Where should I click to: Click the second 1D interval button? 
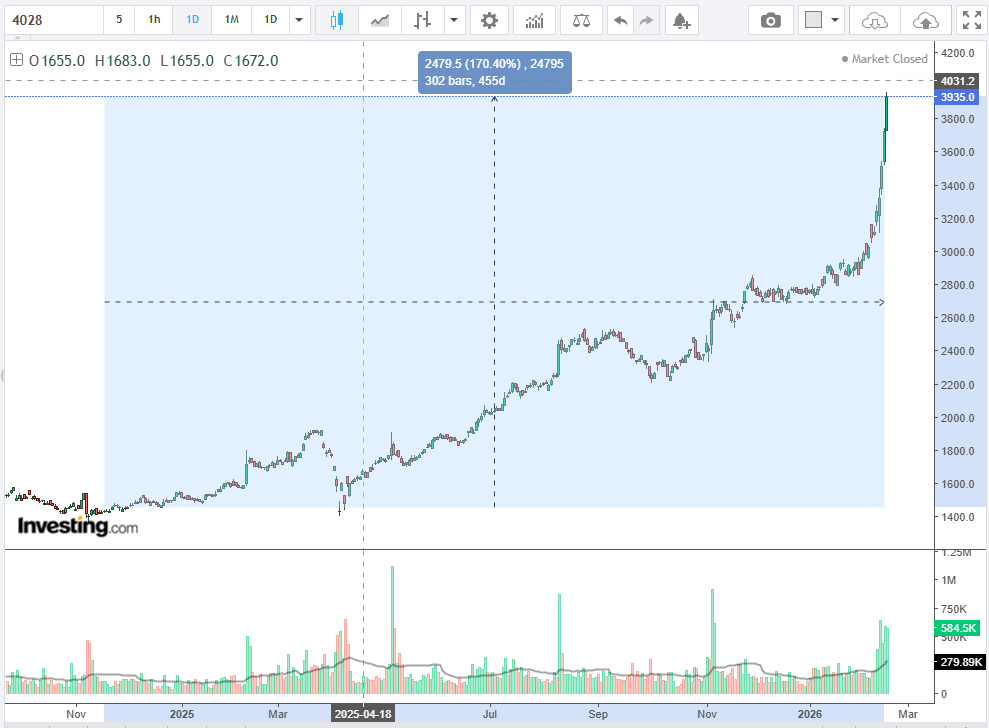click(x=271, y=20)
